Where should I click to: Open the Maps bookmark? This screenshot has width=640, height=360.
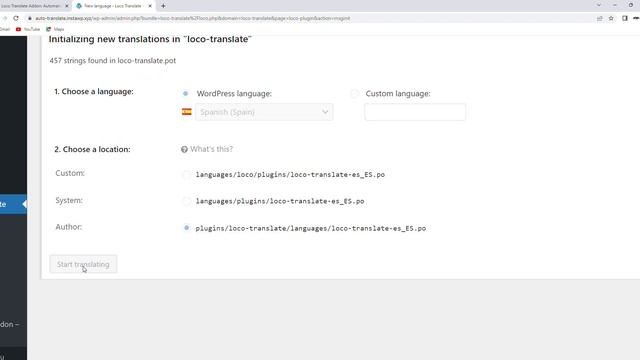coord(55,29)
